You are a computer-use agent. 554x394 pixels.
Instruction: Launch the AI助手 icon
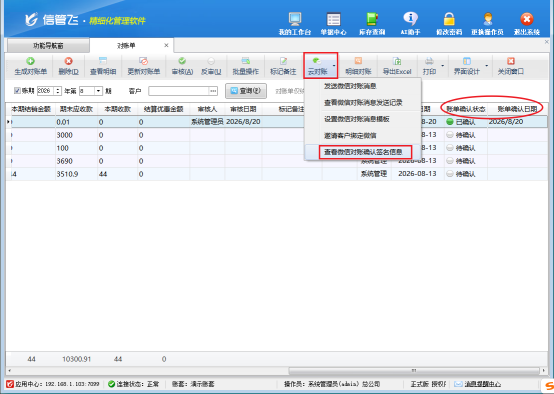(410, 19)
